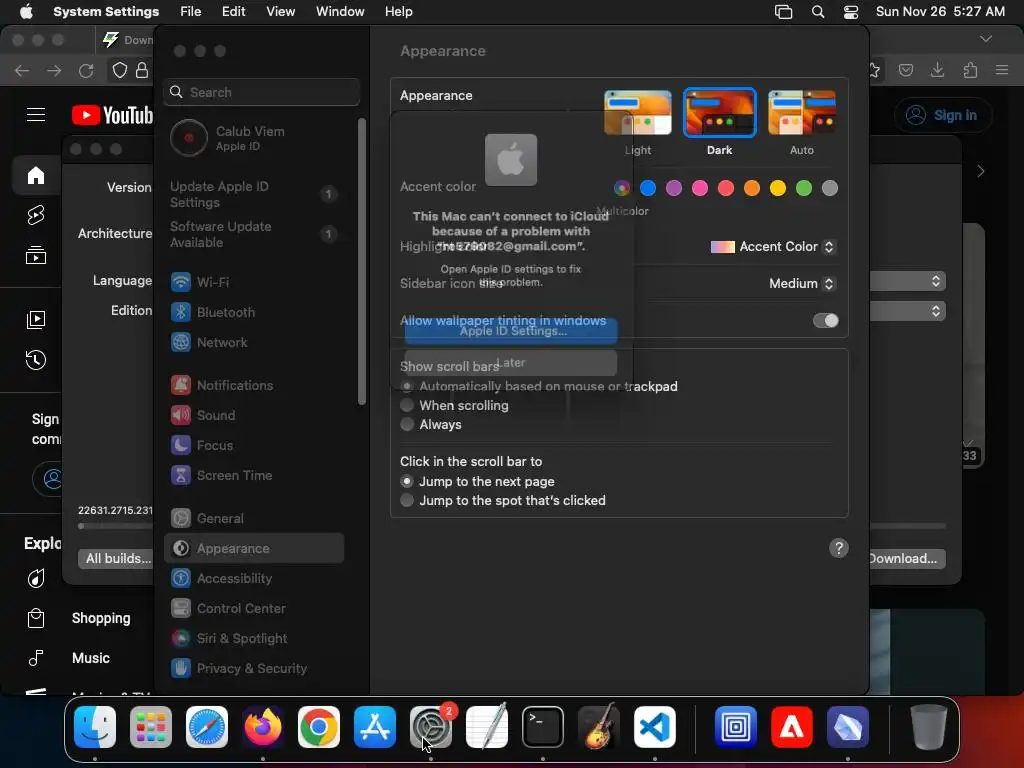Open Launchpad from the Dock
The image size is (1024, 768).
pos(151,727)
